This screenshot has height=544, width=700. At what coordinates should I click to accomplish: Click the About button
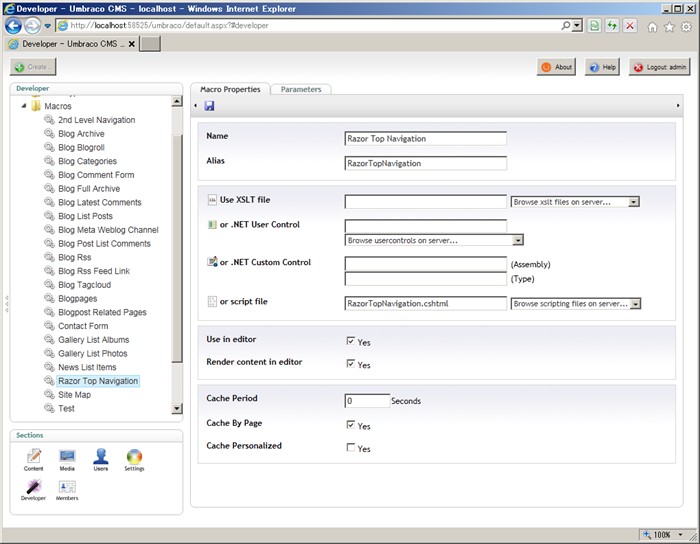(556, 67)
